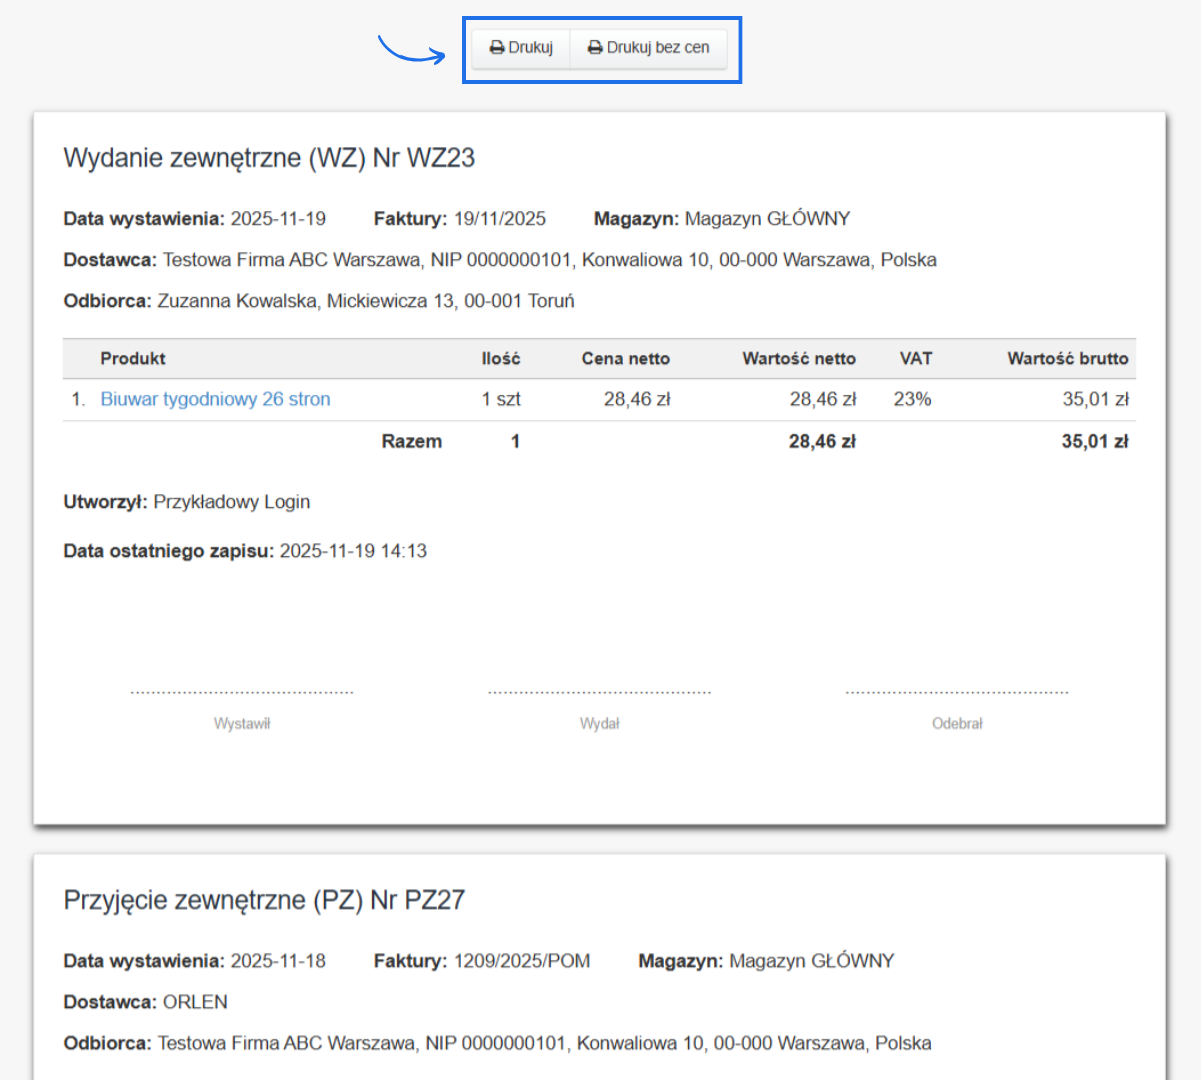Click the Odebrał signature line
This screenshot has height=1080, width=1201.
pos(957,692)
